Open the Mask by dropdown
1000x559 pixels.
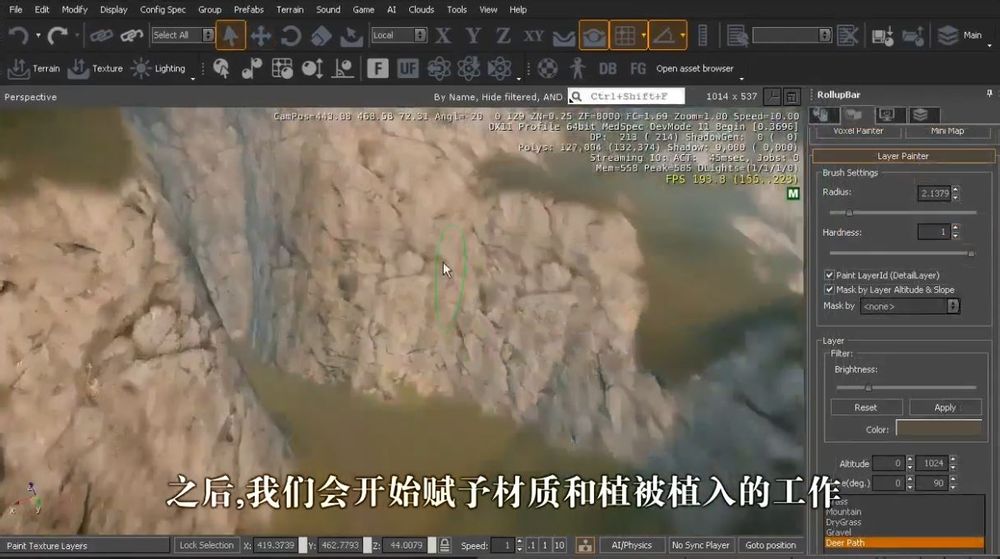(909, 307)
